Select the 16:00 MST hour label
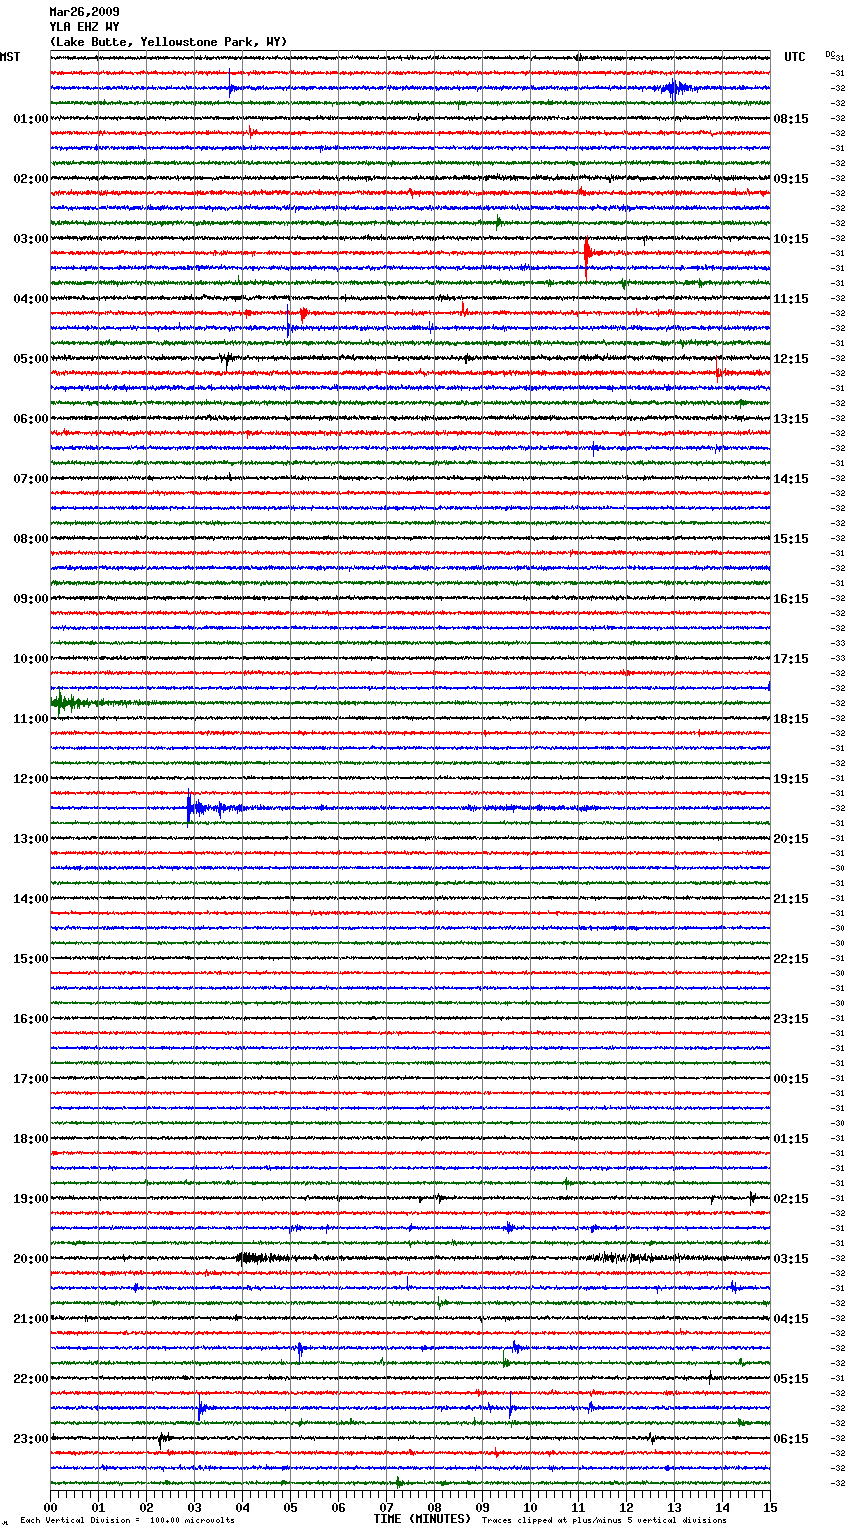Viewport: 850px width, 1534px height. point(31,1019)
